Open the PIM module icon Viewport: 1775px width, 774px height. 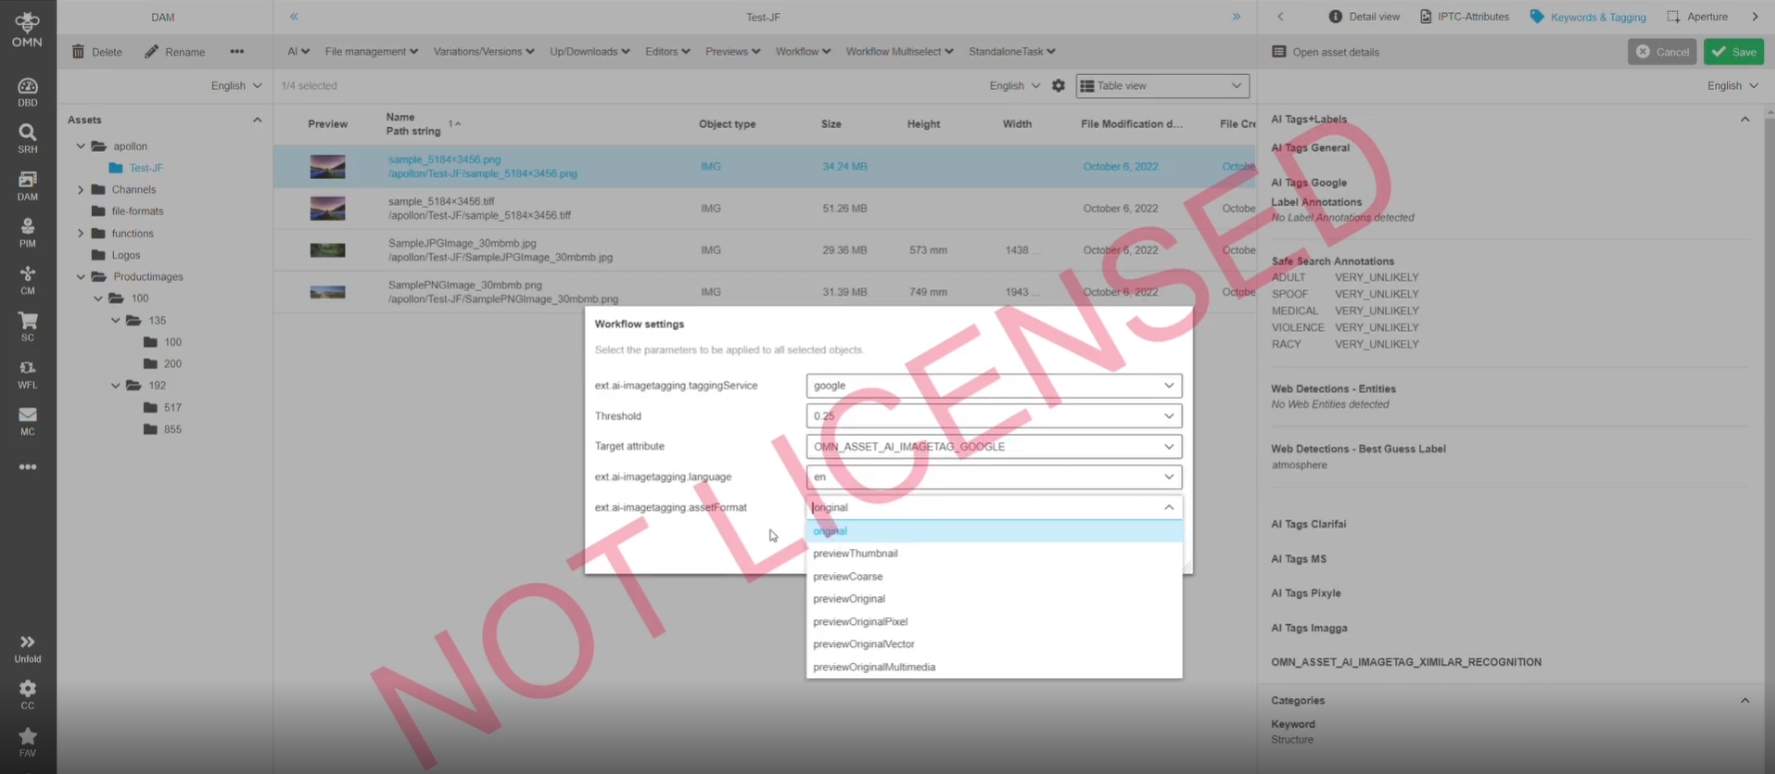pyautogui.click(x=27, y=232)
